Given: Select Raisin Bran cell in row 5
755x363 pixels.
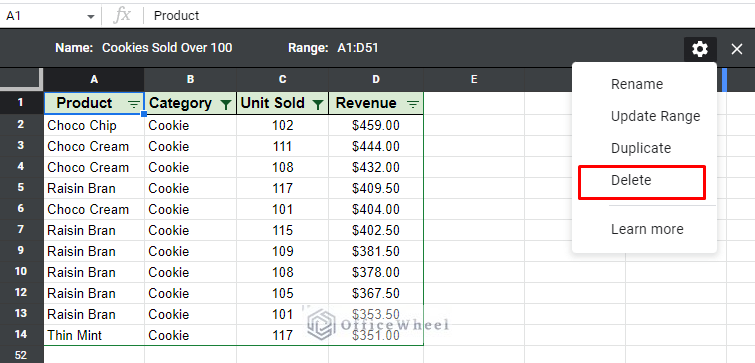Looking at the screenshot, I should point(94,188).
